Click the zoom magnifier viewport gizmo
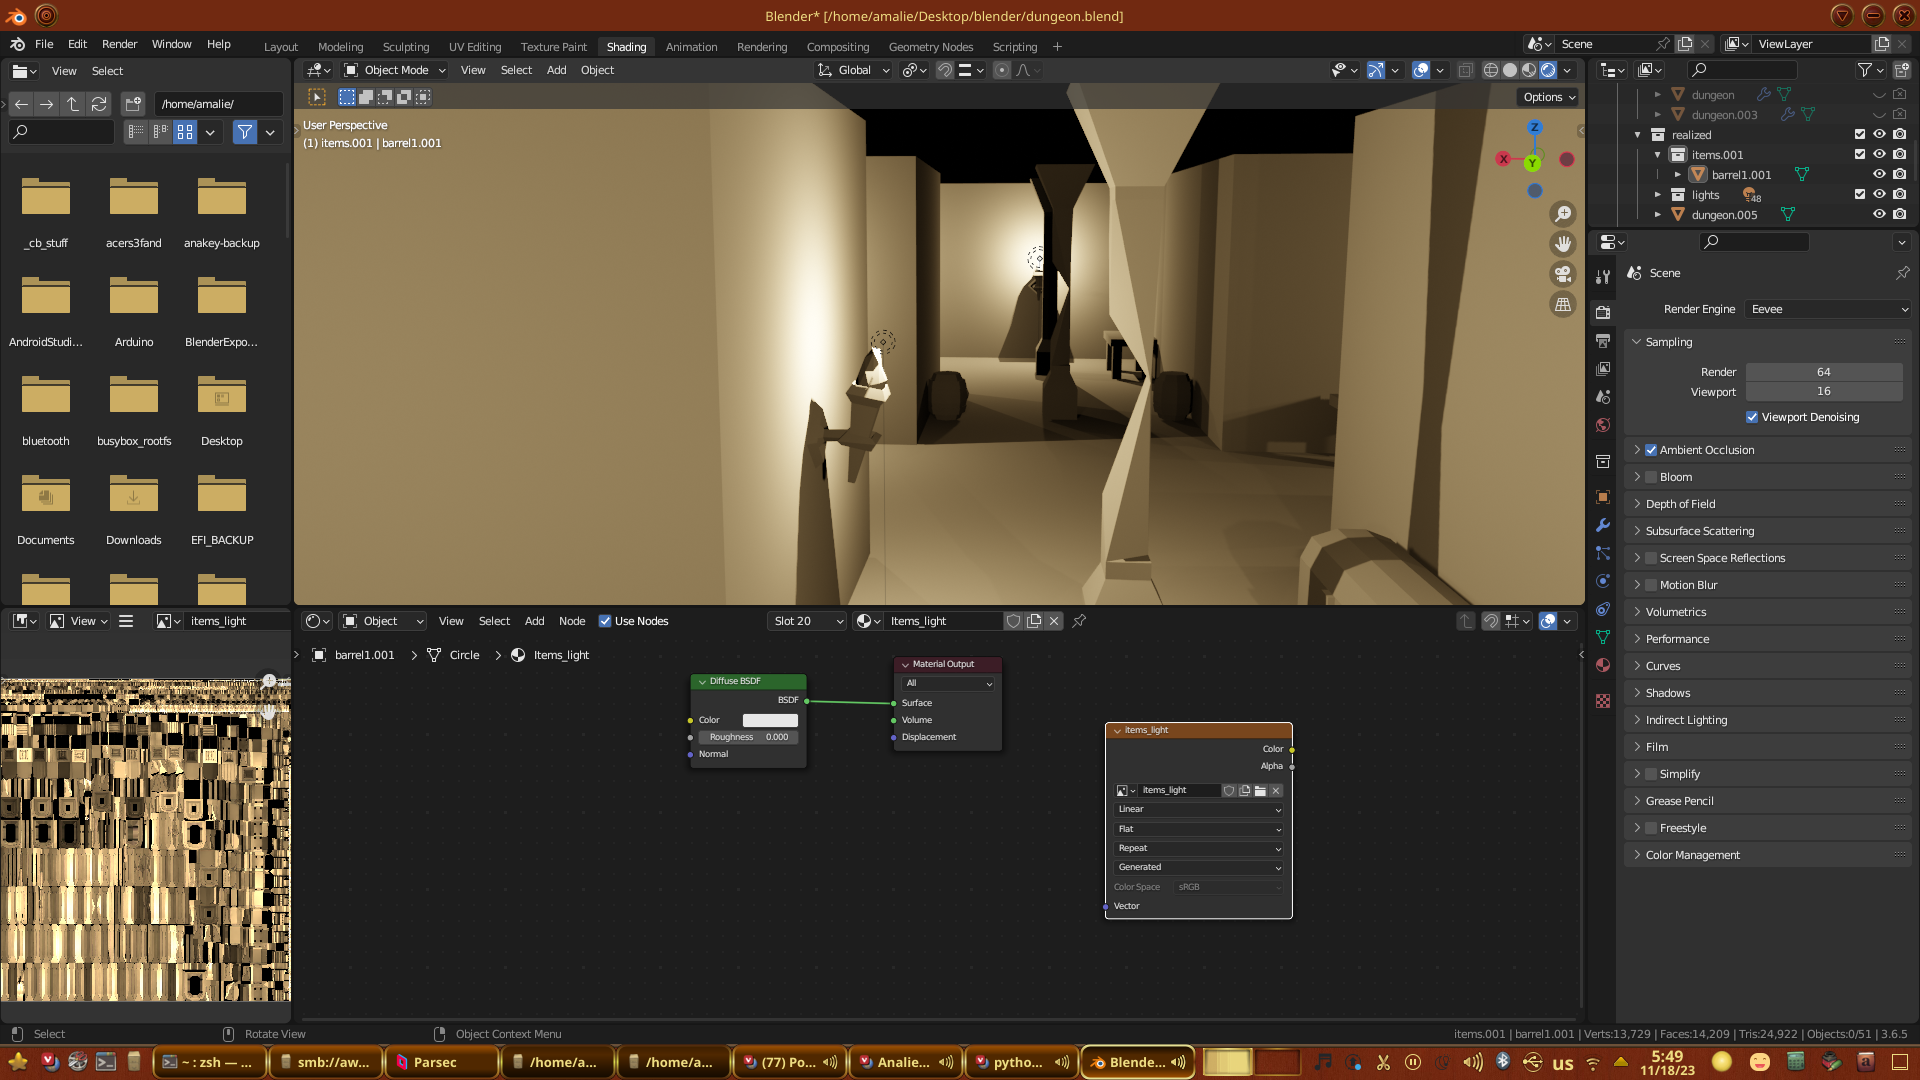Screen dimensions: 1920x1080 click(1562, 214)
